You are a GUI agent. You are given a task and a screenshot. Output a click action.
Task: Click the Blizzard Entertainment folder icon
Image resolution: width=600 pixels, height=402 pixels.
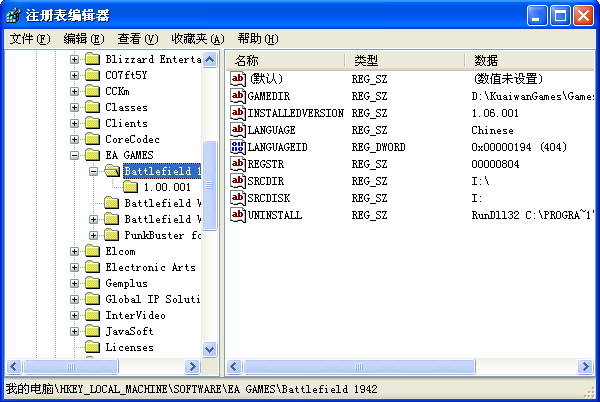click(92, 59)
